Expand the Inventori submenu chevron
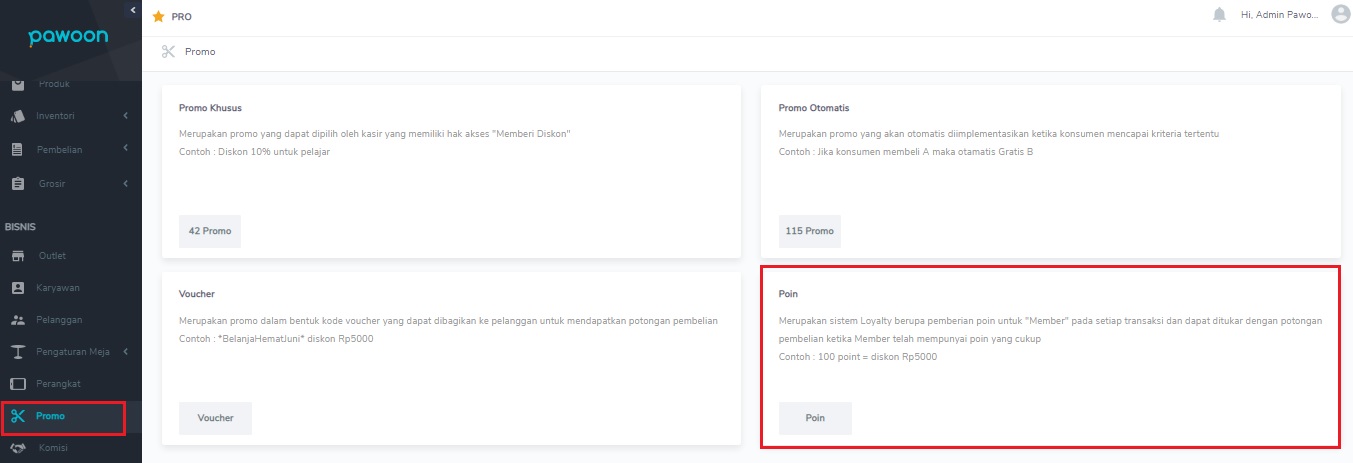 pos(126,116)
